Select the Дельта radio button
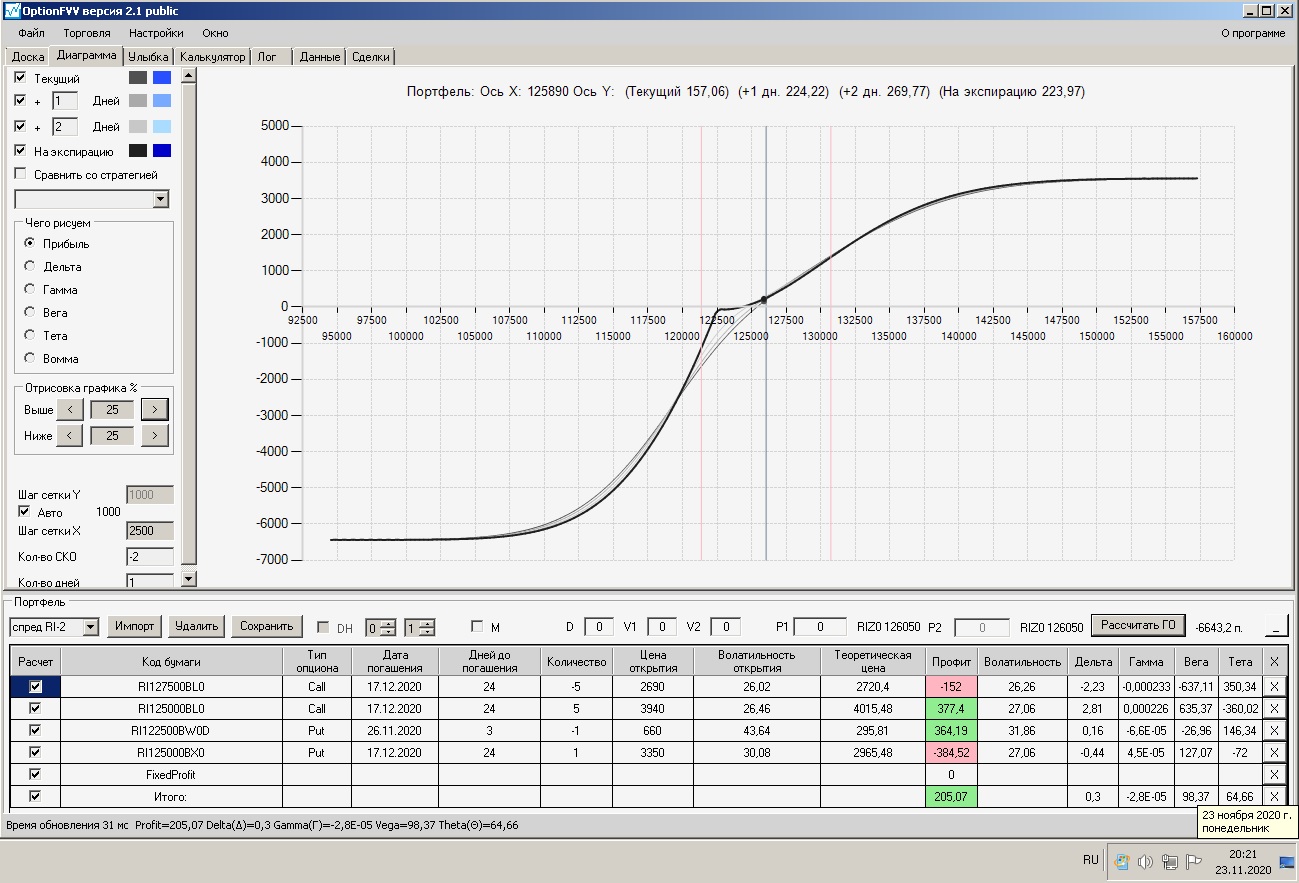Image resolution: width=1299 pixels, height=883 pixels. (x=30, y=266)
